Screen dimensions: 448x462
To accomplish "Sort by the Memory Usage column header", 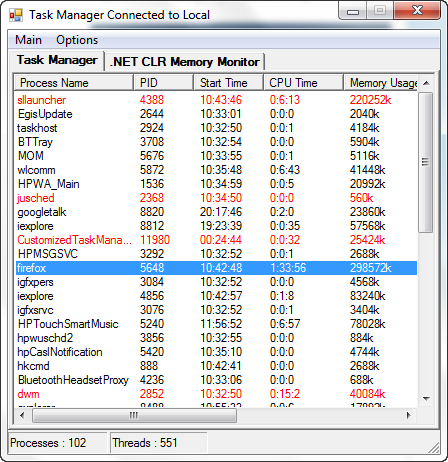I will click(380, 83).
